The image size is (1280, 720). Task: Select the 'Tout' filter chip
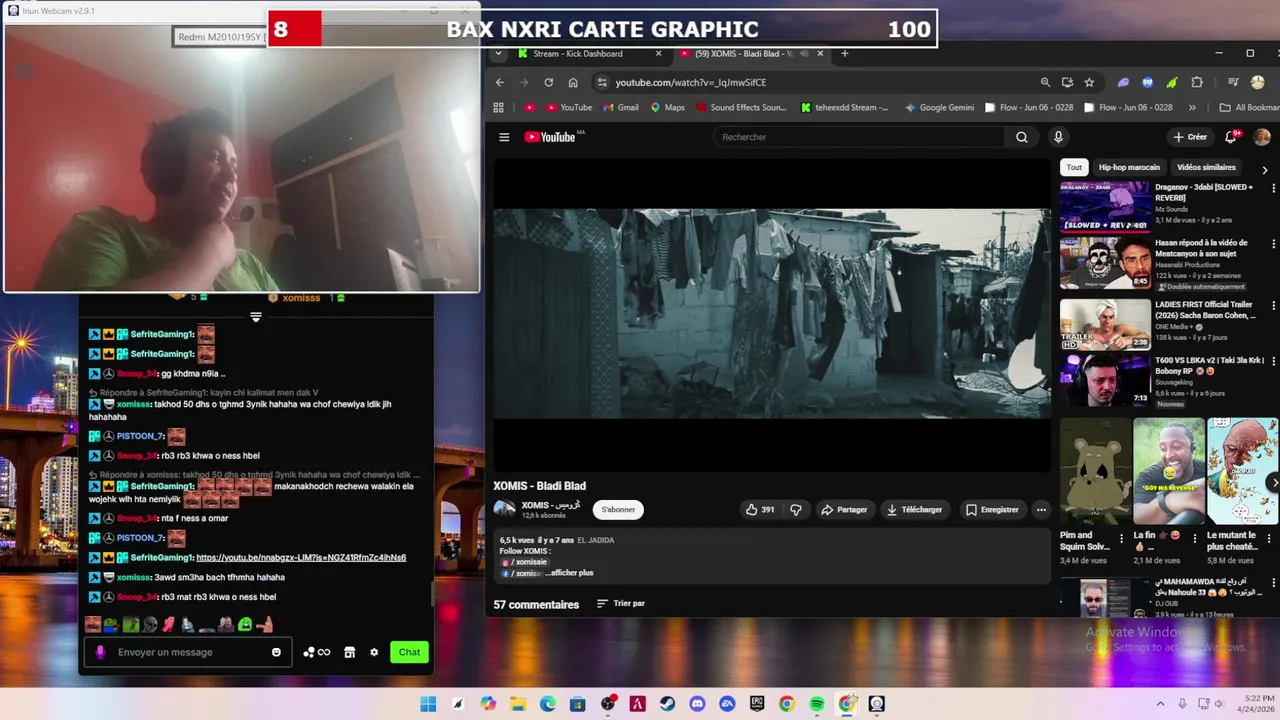point(1074,167)
